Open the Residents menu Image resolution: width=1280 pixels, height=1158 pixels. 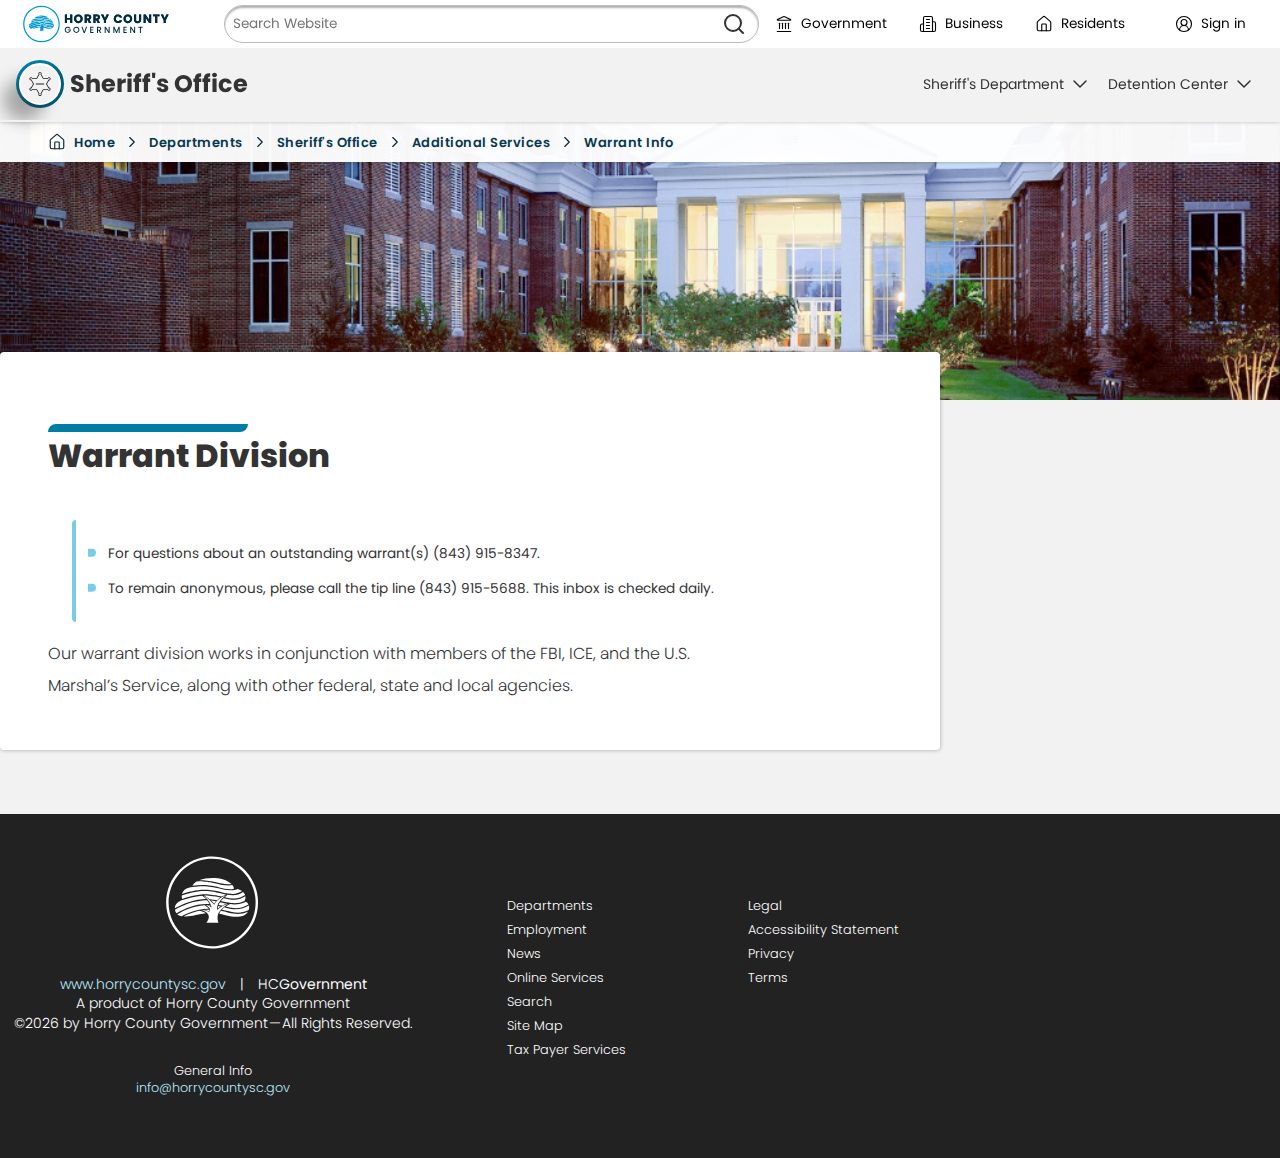[1080, 24]
